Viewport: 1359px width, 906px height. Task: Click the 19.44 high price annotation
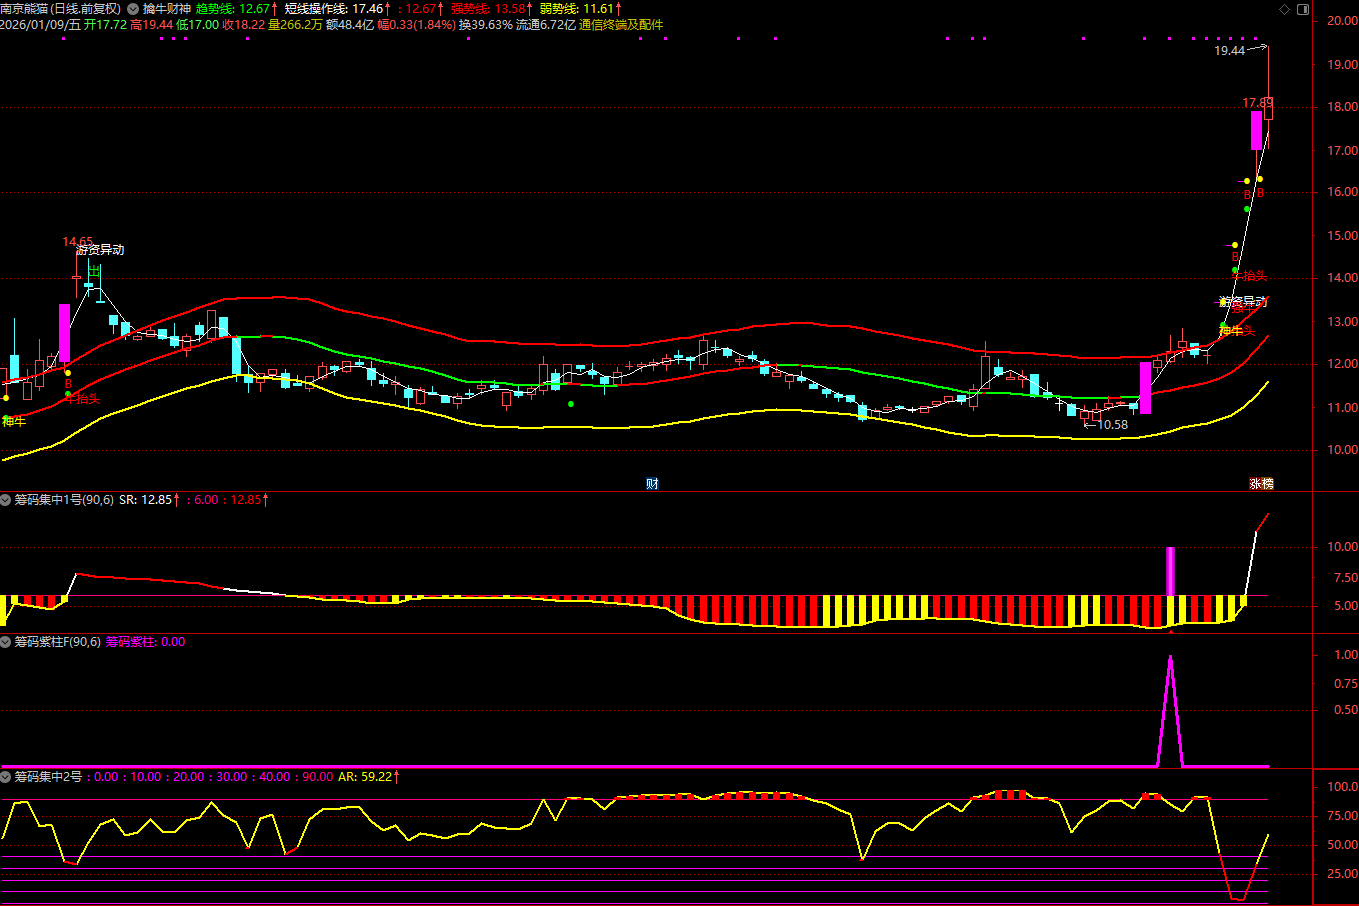[1229, 51]
